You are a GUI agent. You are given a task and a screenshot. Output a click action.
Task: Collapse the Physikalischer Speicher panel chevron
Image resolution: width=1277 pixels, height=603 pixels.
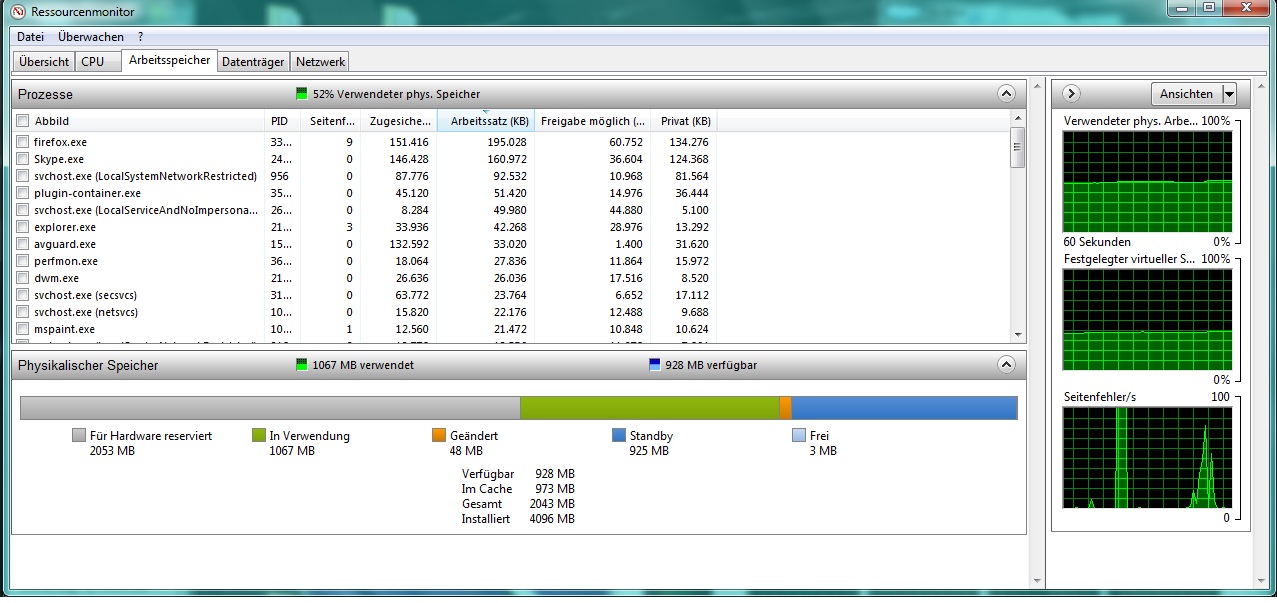[x=1006, y=365]
